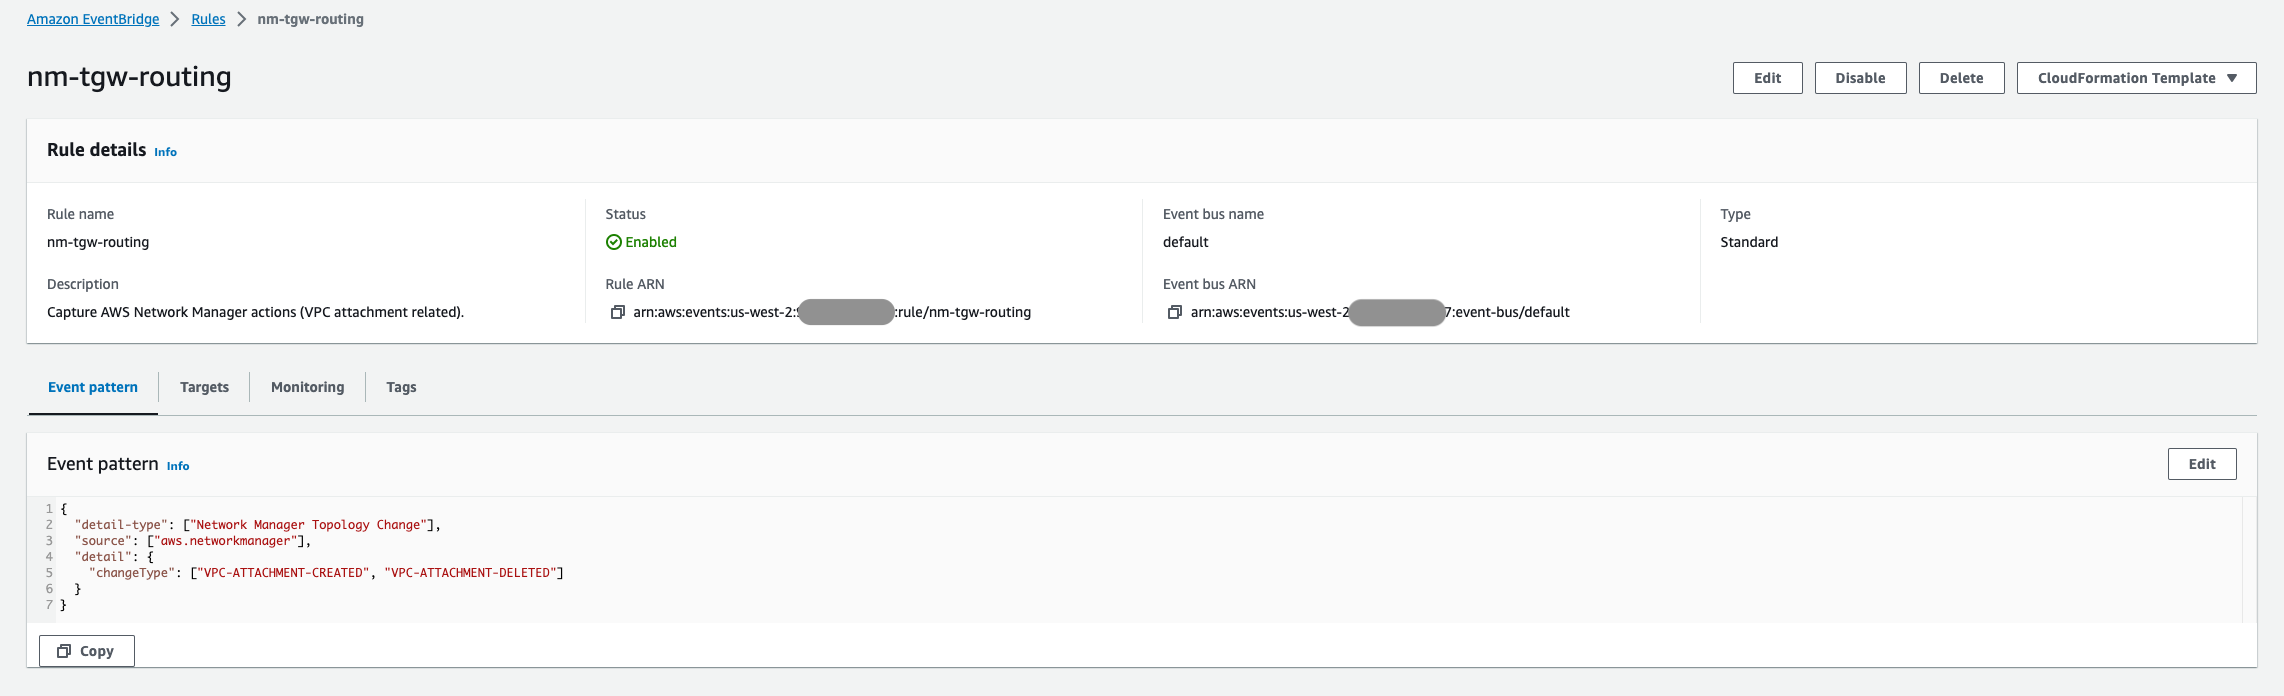Edit the event pattern
The width and height of the screenshot is (2284, 696).
tap(2202, 464)
